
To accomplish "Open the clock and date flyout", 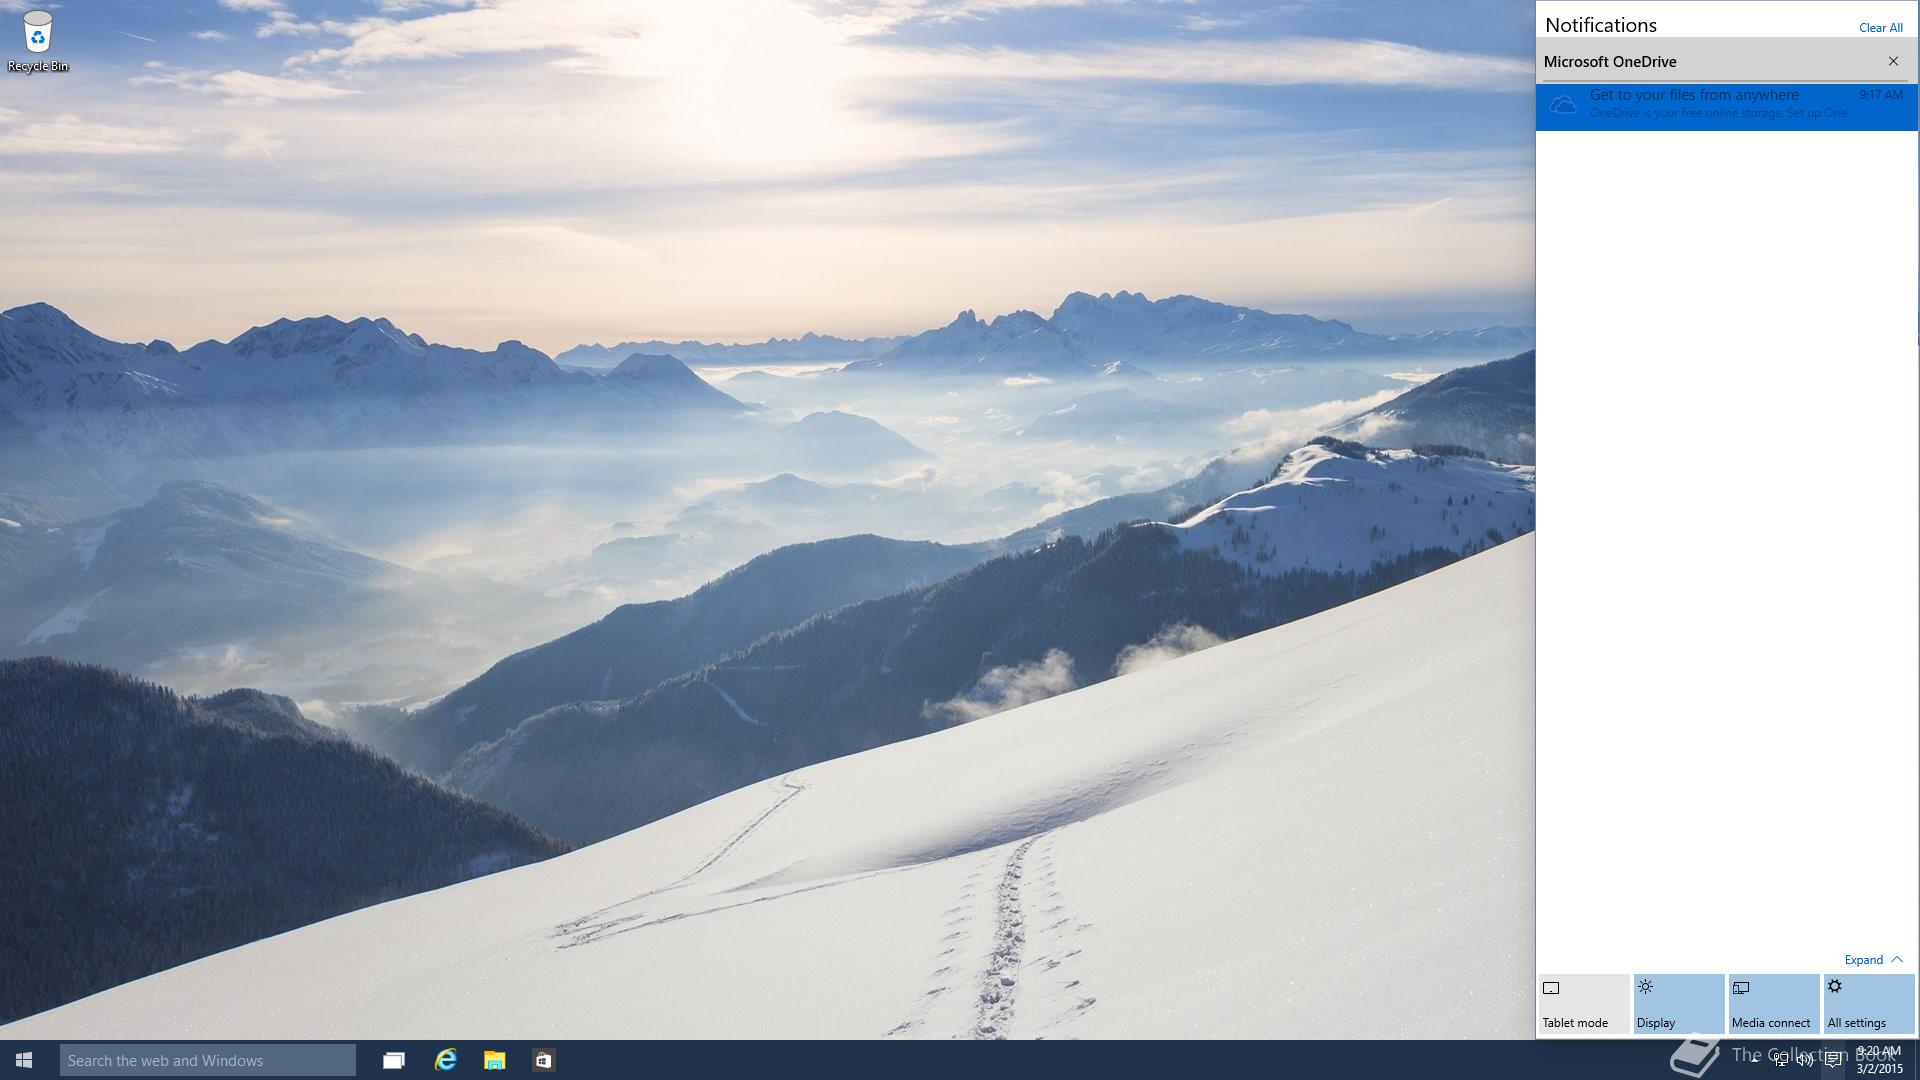I will [x=1880, y=1060].
